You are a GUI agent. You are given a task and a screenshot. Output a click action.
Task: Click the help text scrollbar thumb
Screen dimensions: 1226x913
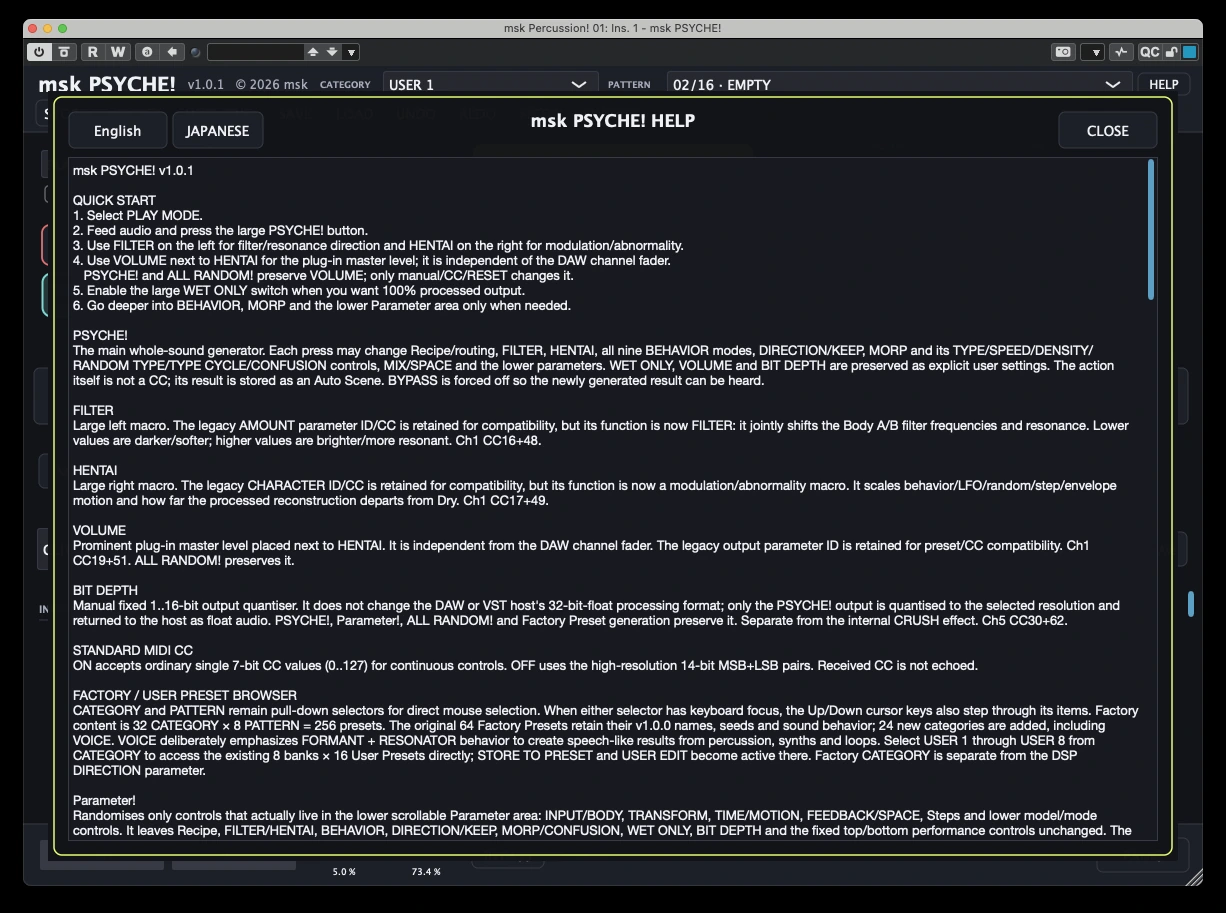coord(1151,229)
